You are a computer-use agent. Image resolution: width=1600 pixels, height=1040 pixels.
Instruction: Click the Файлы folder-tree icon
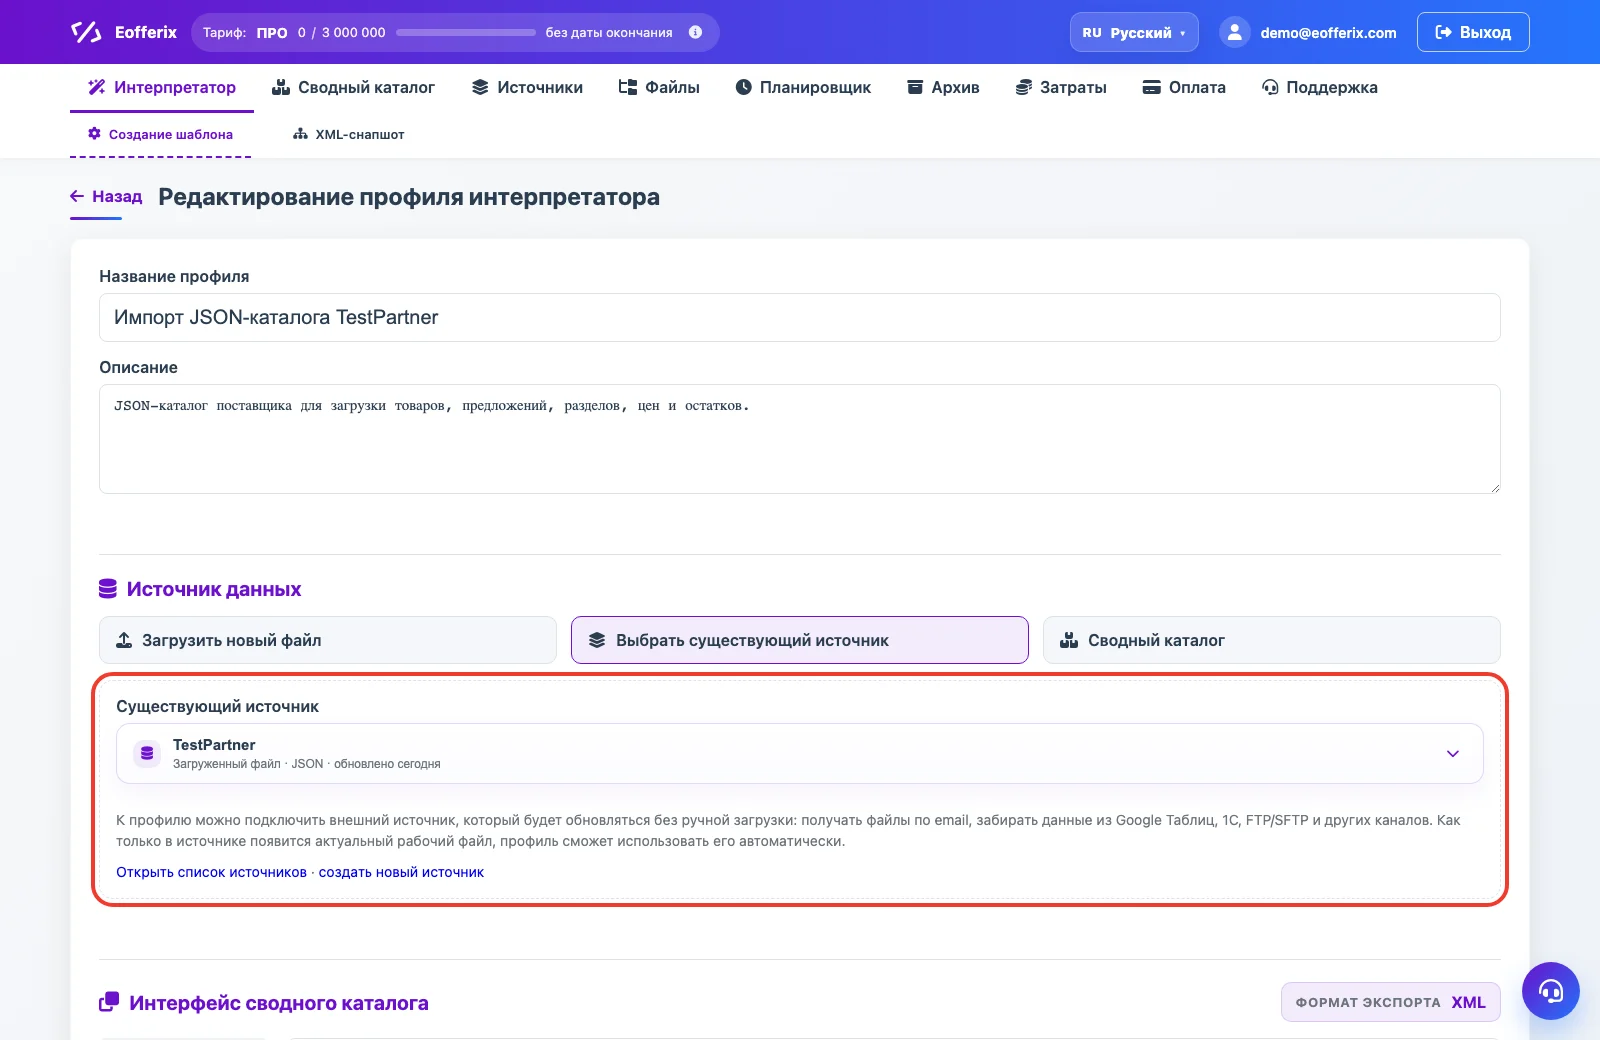click(x=628, y=87)
